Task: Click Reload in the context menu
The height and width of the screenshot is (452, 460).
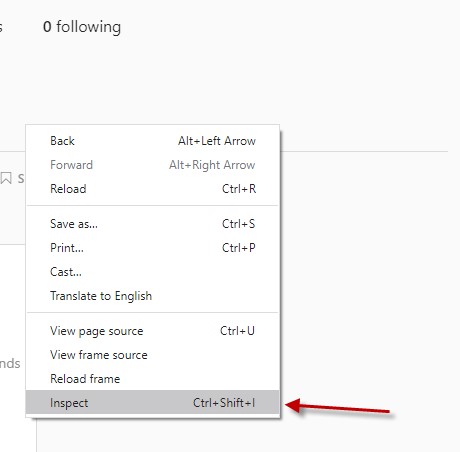Action: coord(152,189)
